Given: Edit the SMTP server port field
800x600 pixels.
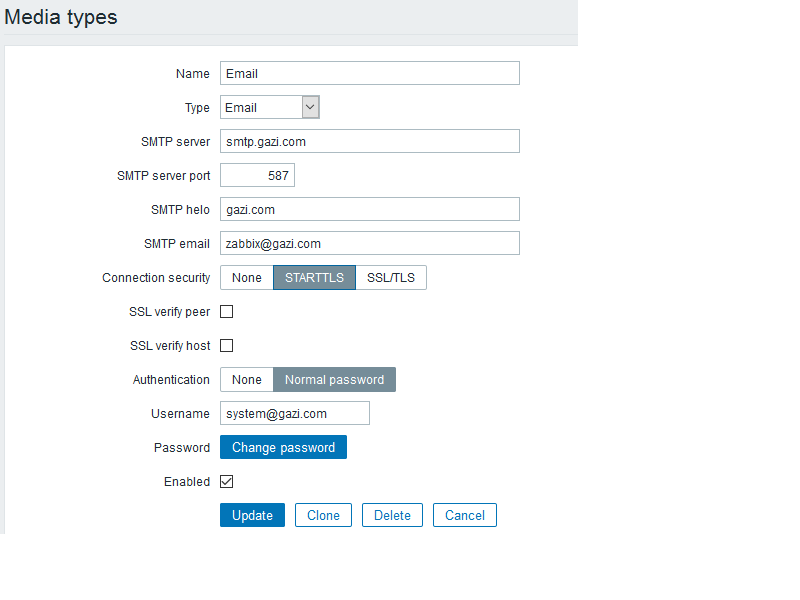Looking at the screenshot, I should point(257,175).
